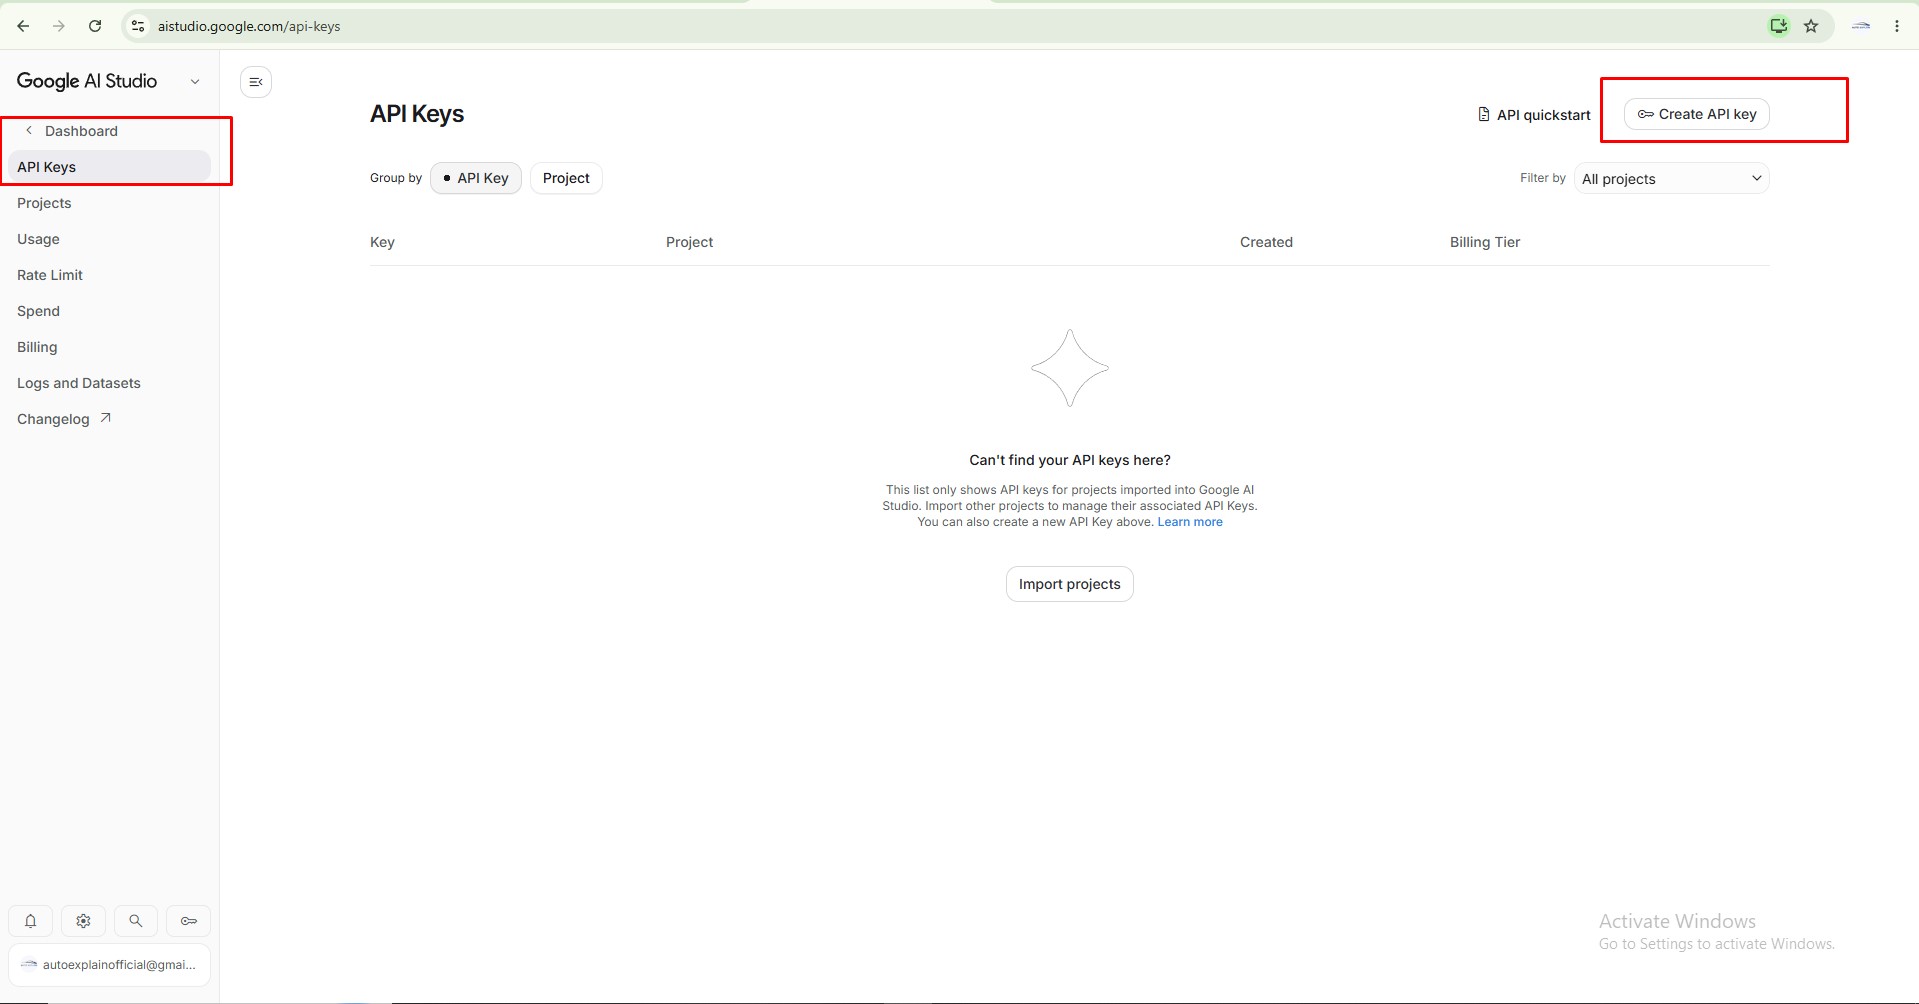Expand the Google AI Studio dropdown chevron
The width and height of the screenshot is (1919, 1004).
[x=195, y=81]
